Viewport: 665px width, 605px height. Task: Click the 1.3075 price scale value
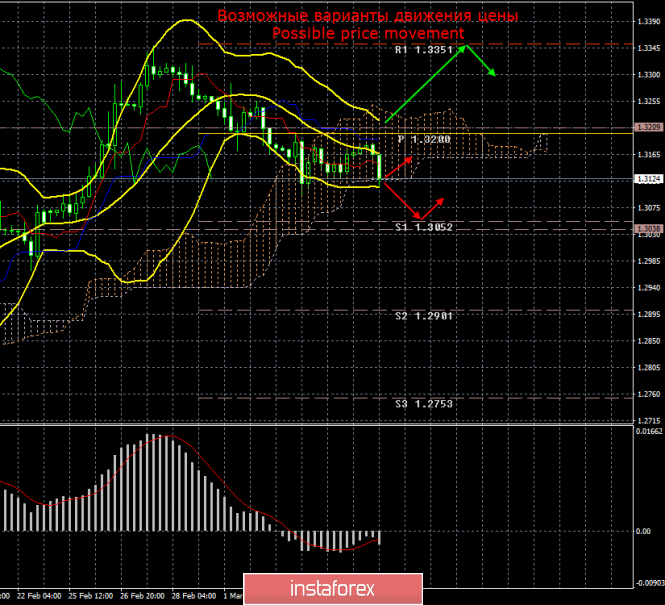tap(649, 208)
